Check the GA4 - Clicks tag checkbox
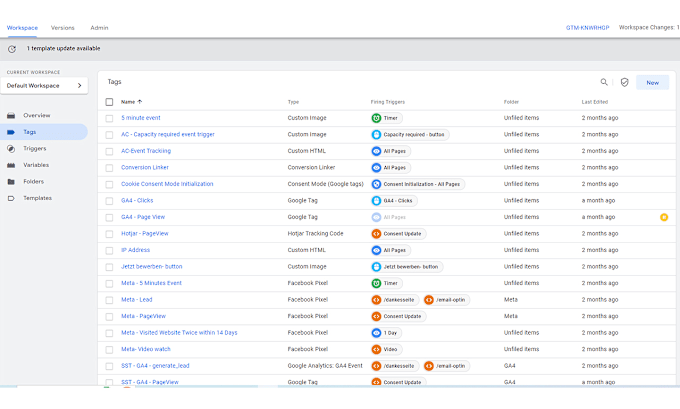The height and width of the screenshot is (409, 680). (109, 201)
